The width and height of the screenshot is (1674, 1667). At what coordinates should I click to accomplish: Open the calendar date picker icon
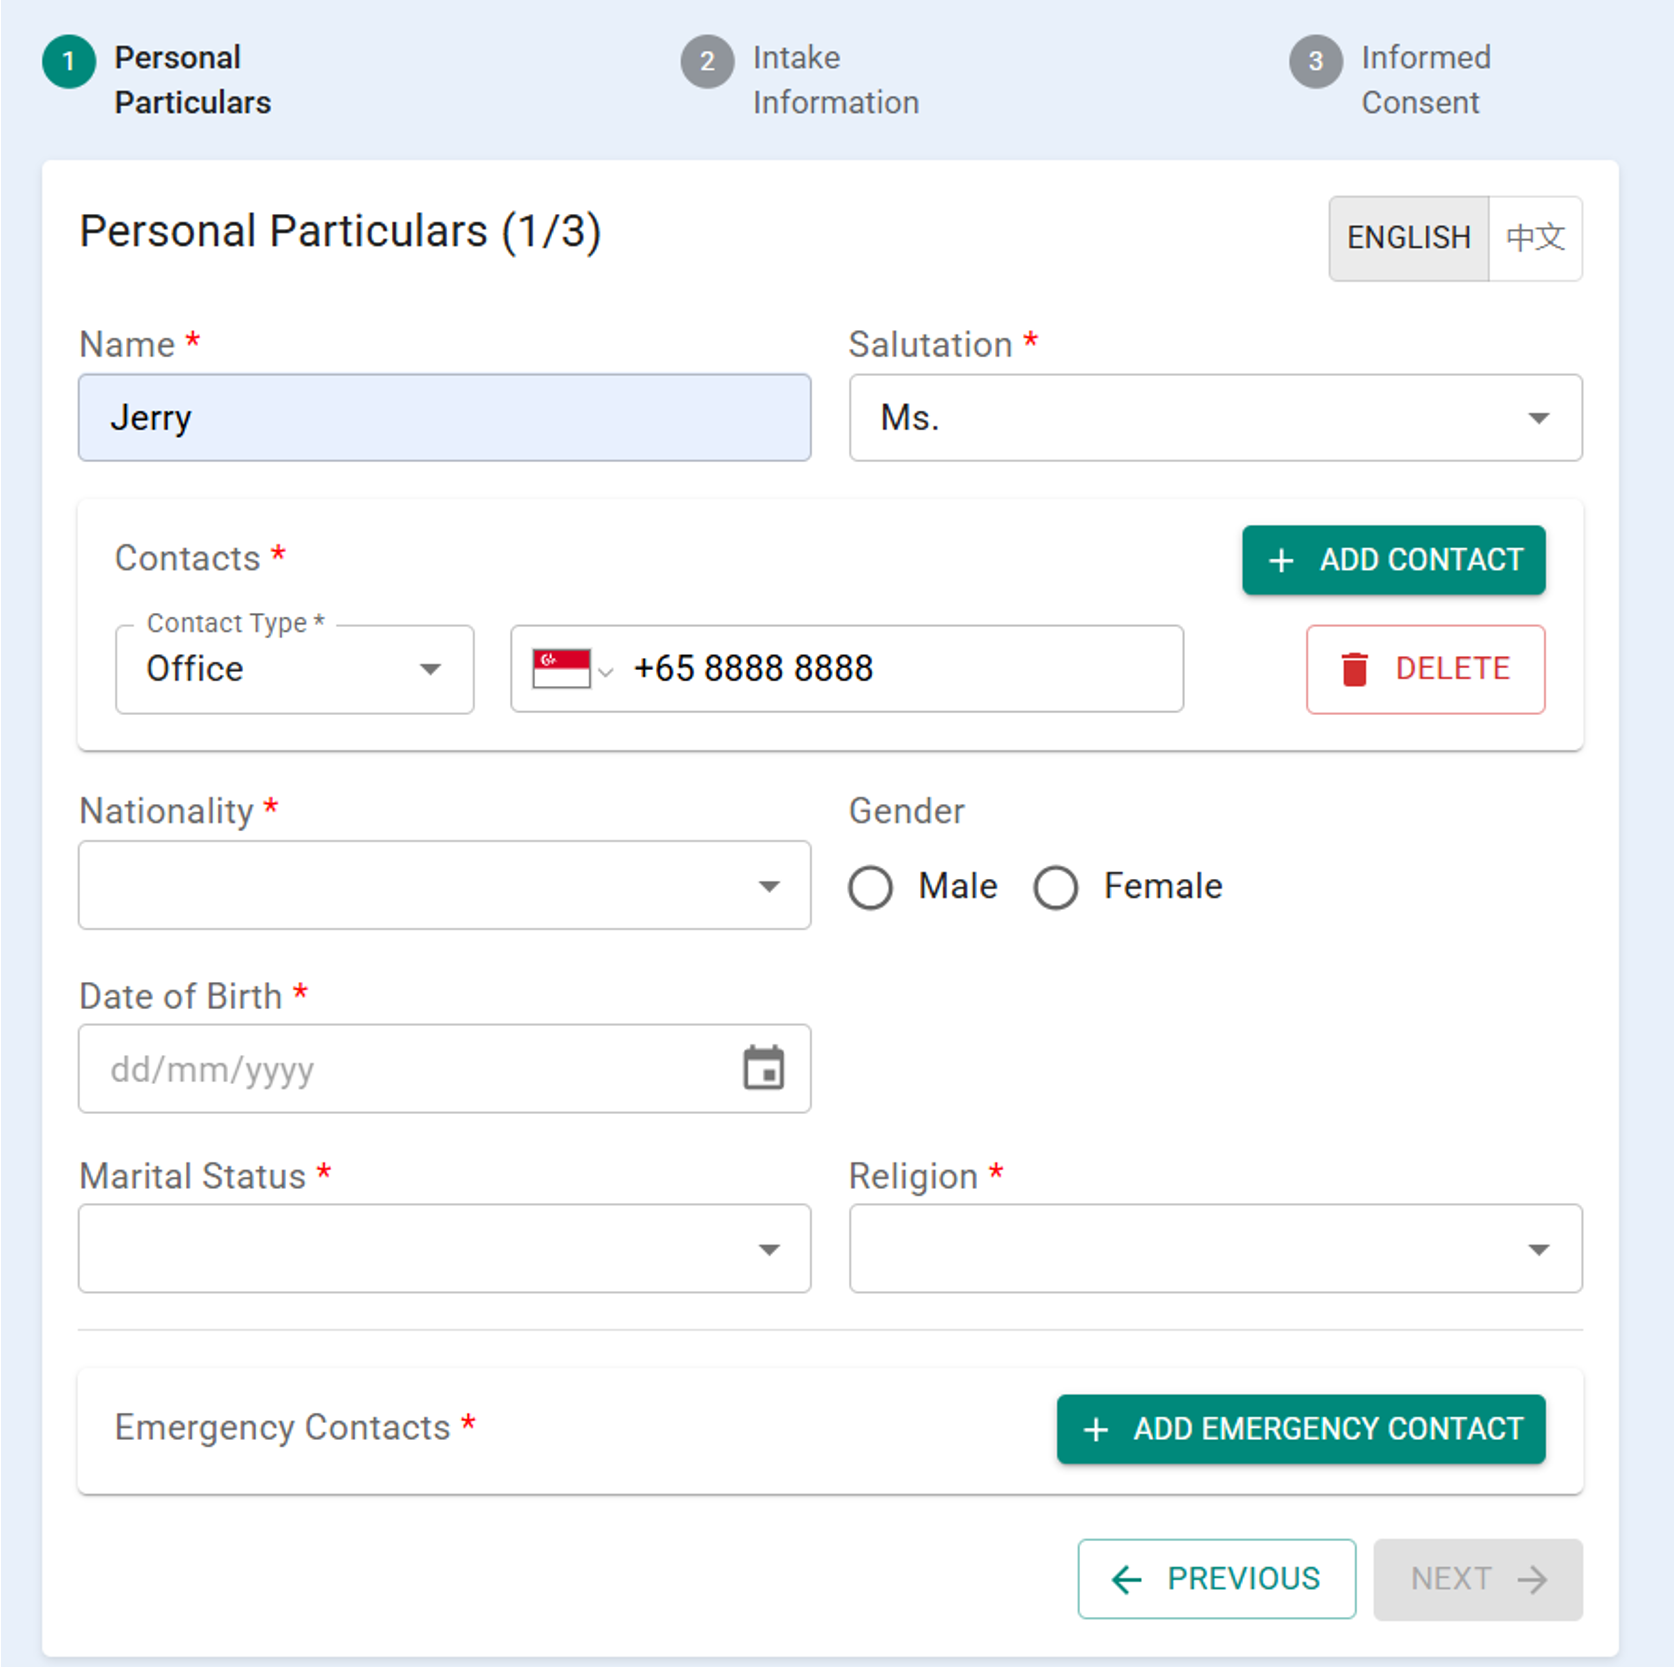tap(763, 1068)
